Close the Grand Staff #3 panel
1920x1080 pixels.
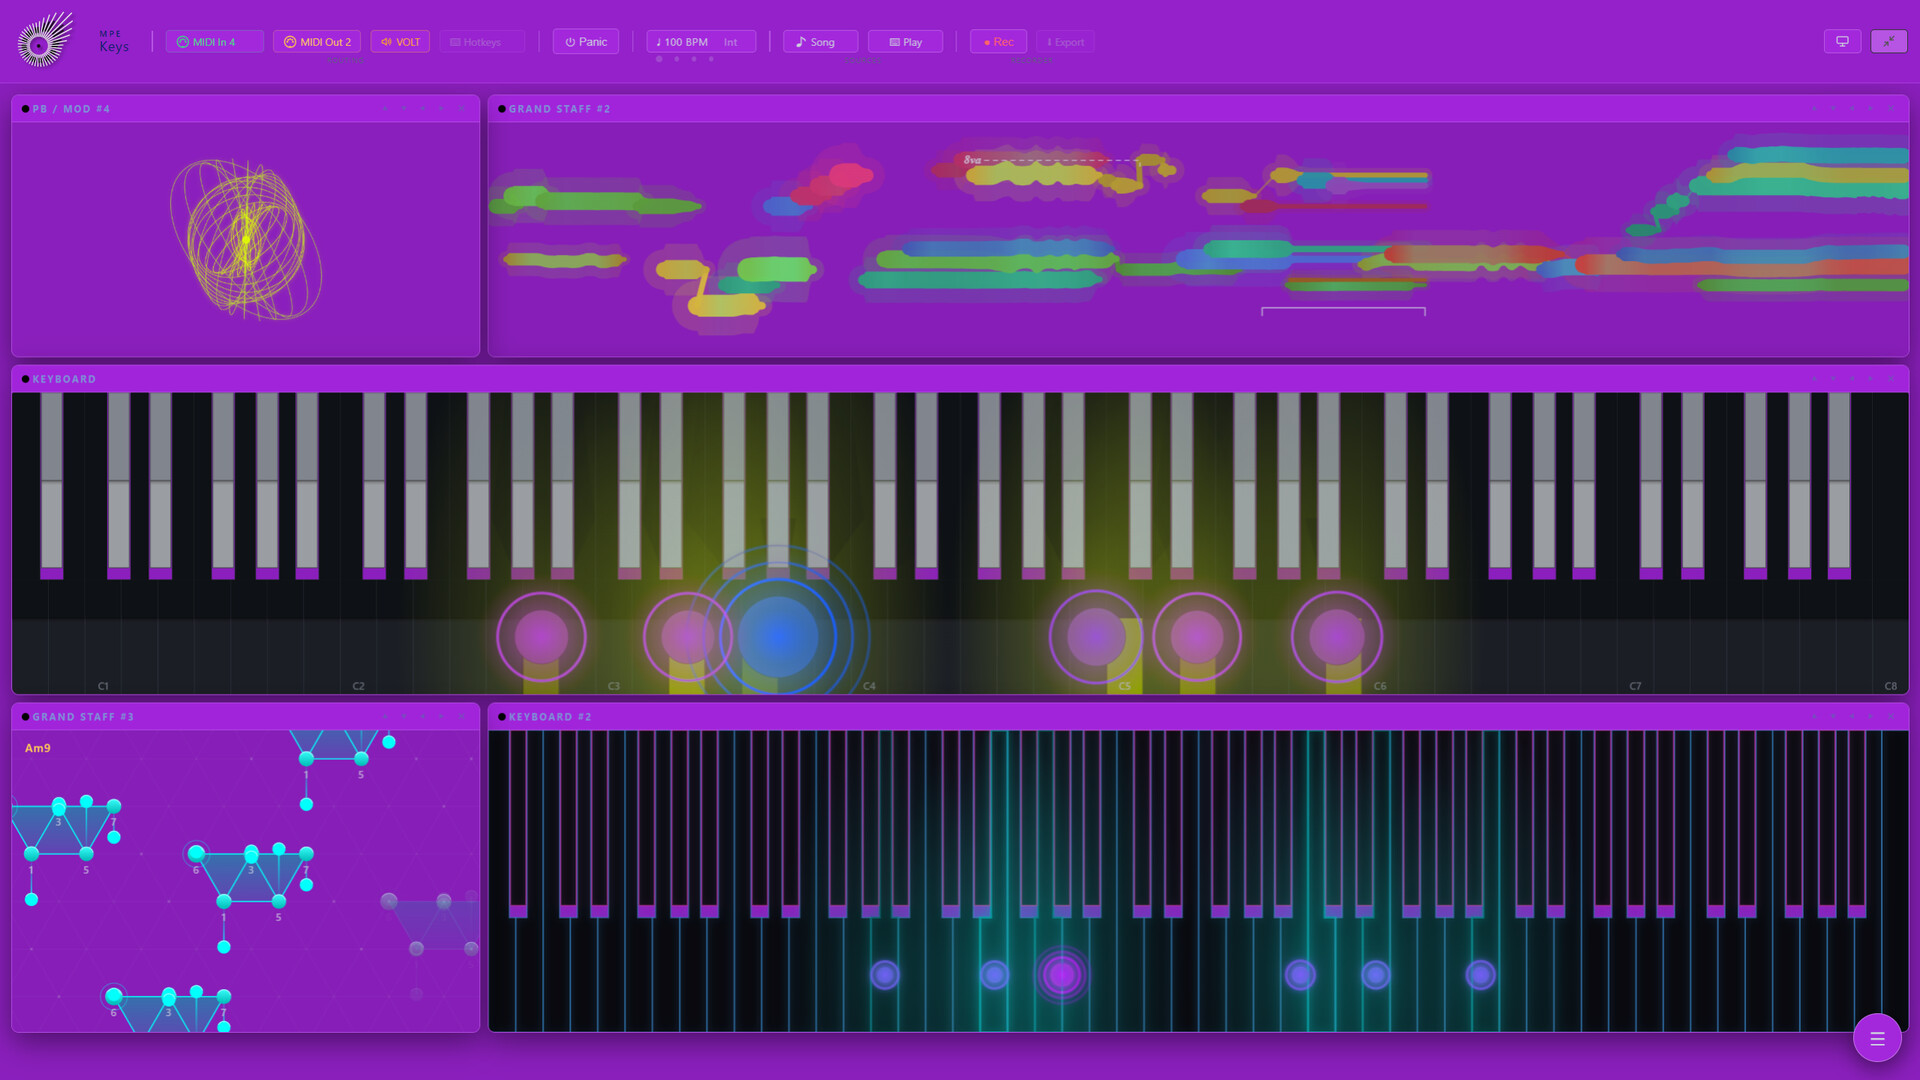[461, 716]
